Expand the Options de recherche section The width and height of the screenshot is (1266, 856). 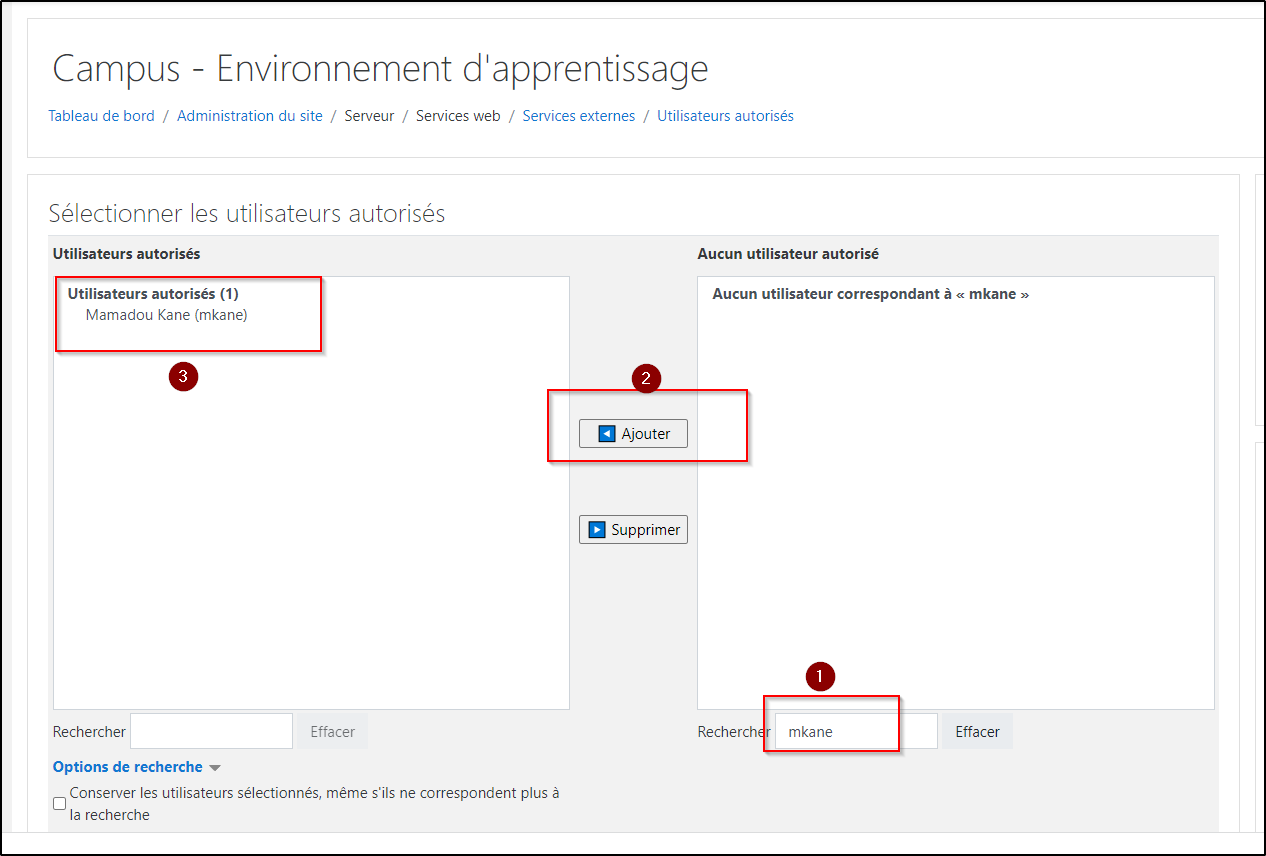[136, 767]
